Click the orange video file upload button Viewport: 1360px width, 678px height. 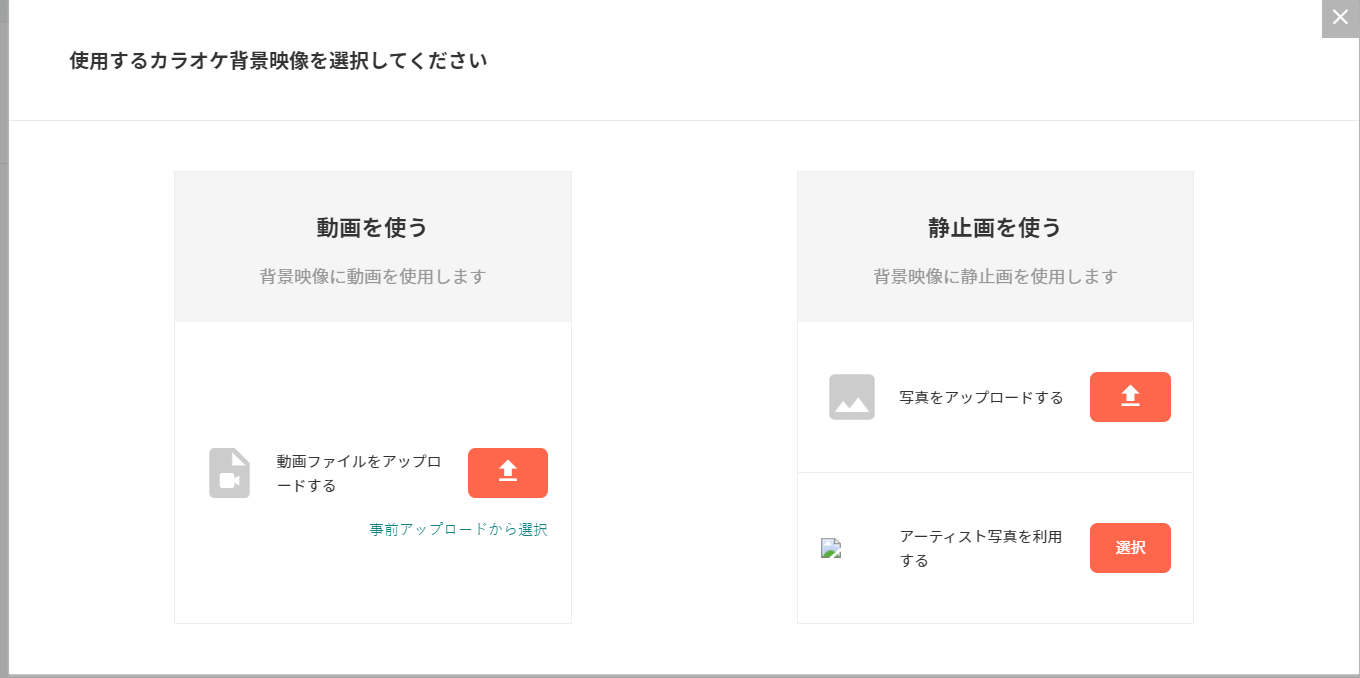(x=508, y=473)
